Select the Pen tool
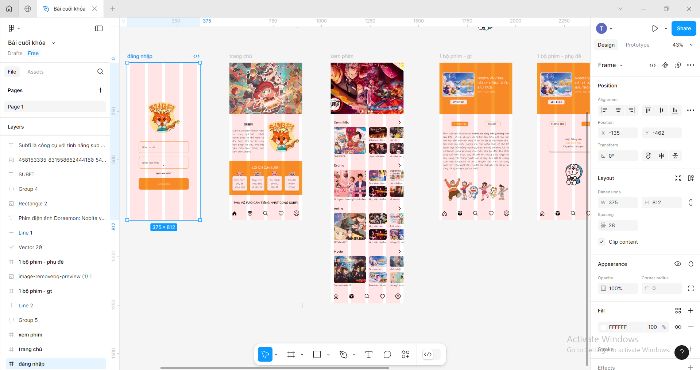 [343, 354]
